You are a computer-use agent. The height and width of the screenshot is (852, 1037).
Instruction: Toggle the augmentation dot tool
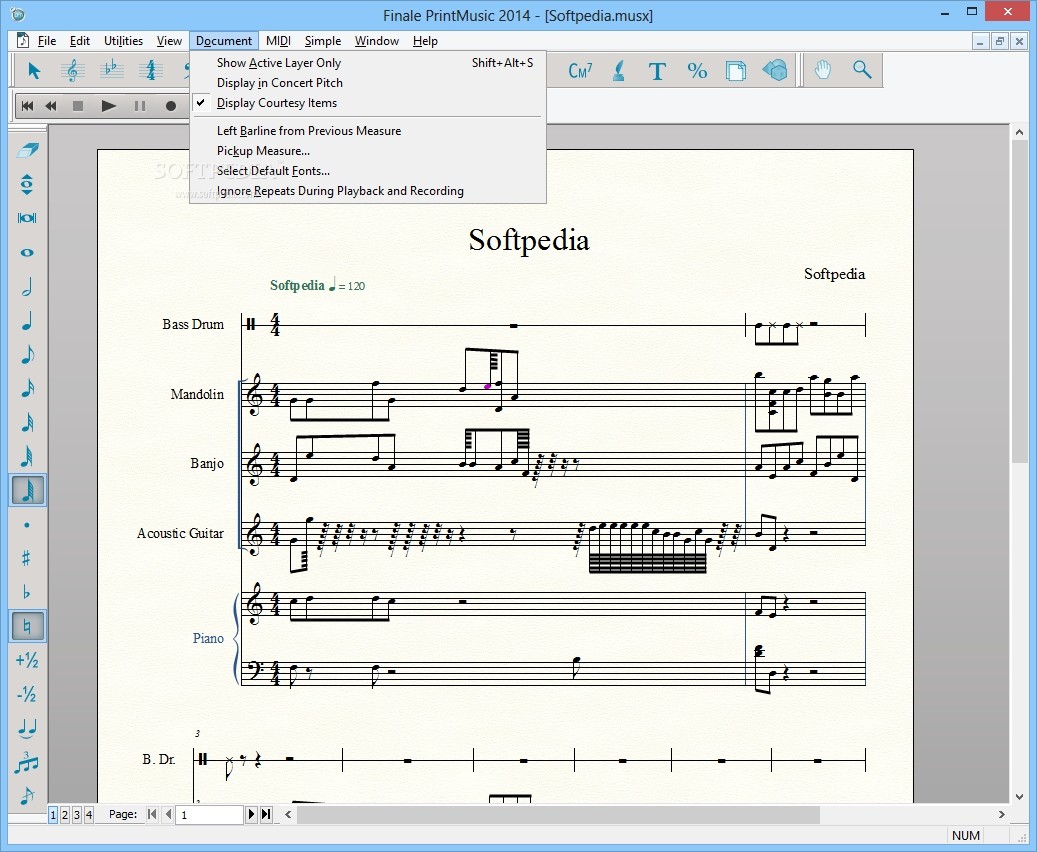pos(27,525)
